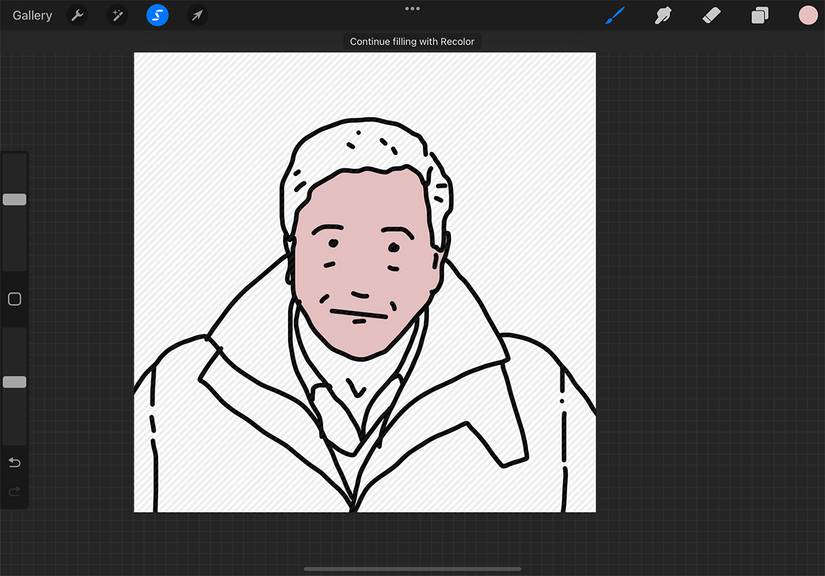Deselect the active Selection tool
The width and height of the screenshot is (825, 576).
pos(157,15)
